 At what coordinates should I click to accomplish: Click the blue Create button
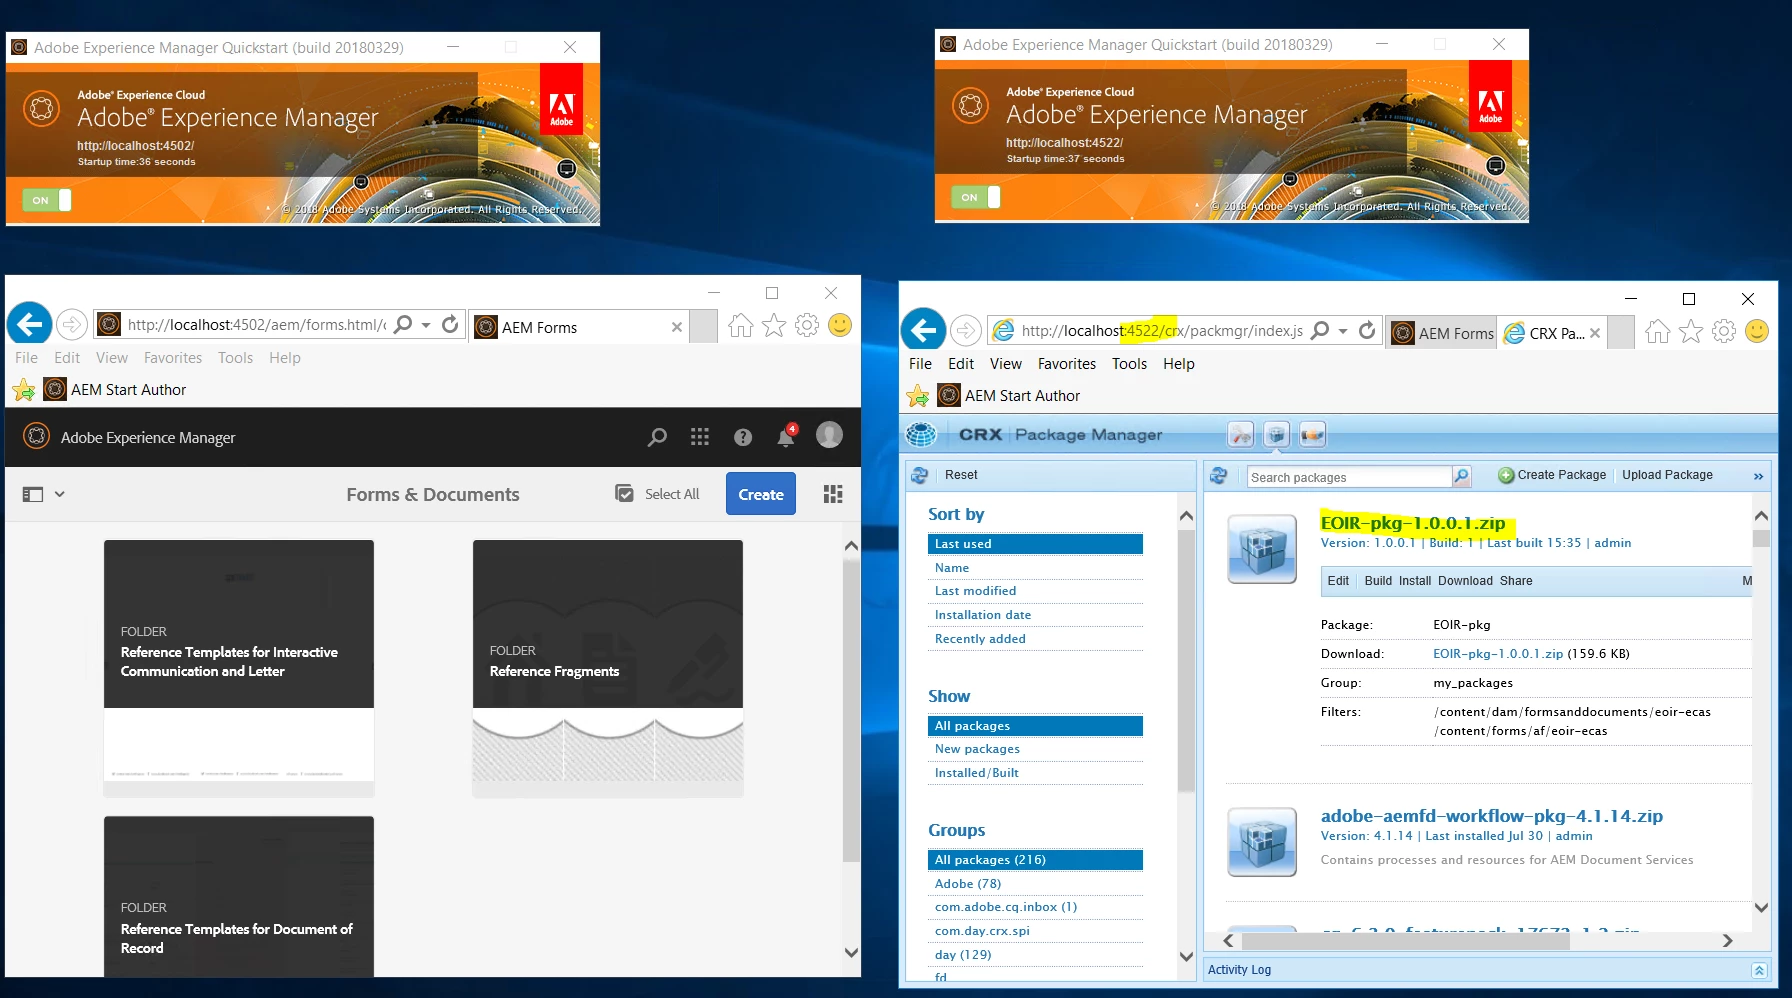coord(761,494)
